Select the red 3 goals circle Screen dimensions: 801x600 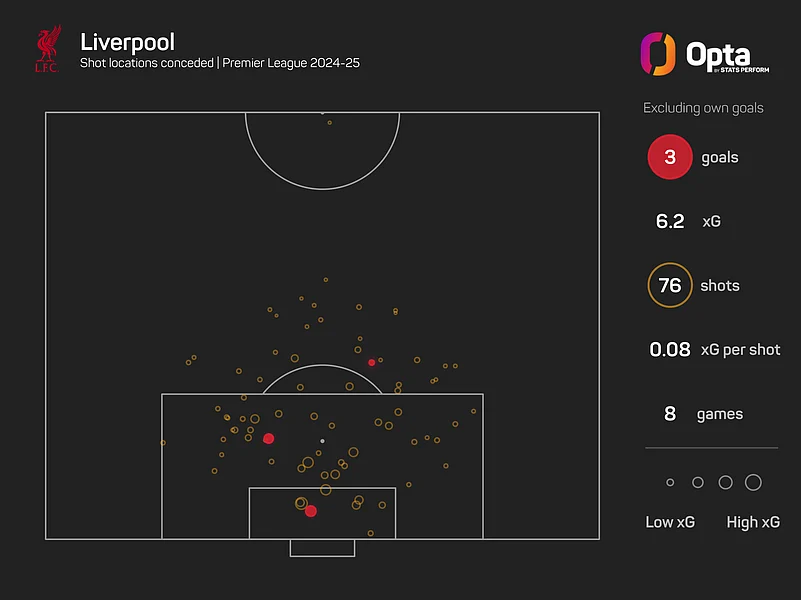coord(670,157)
